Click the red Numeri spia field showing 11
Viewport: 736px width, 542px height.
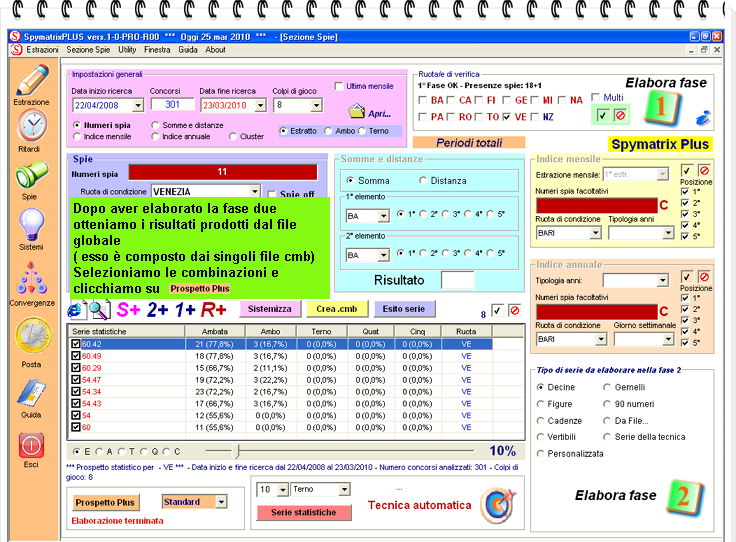(223, 172)
